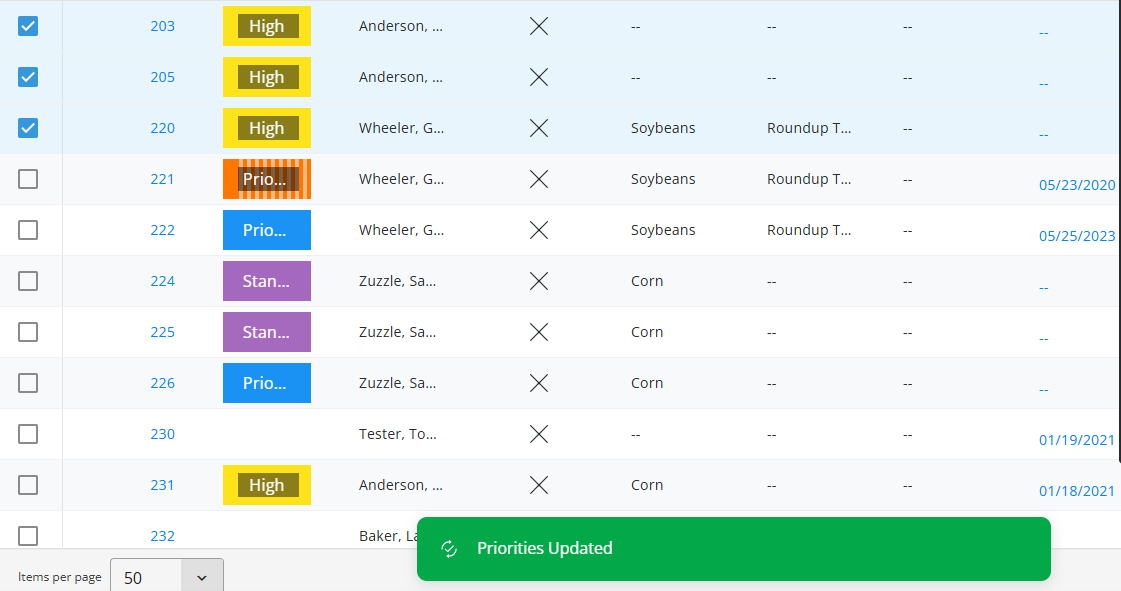Click the X icon in row 203

[539, 26]
